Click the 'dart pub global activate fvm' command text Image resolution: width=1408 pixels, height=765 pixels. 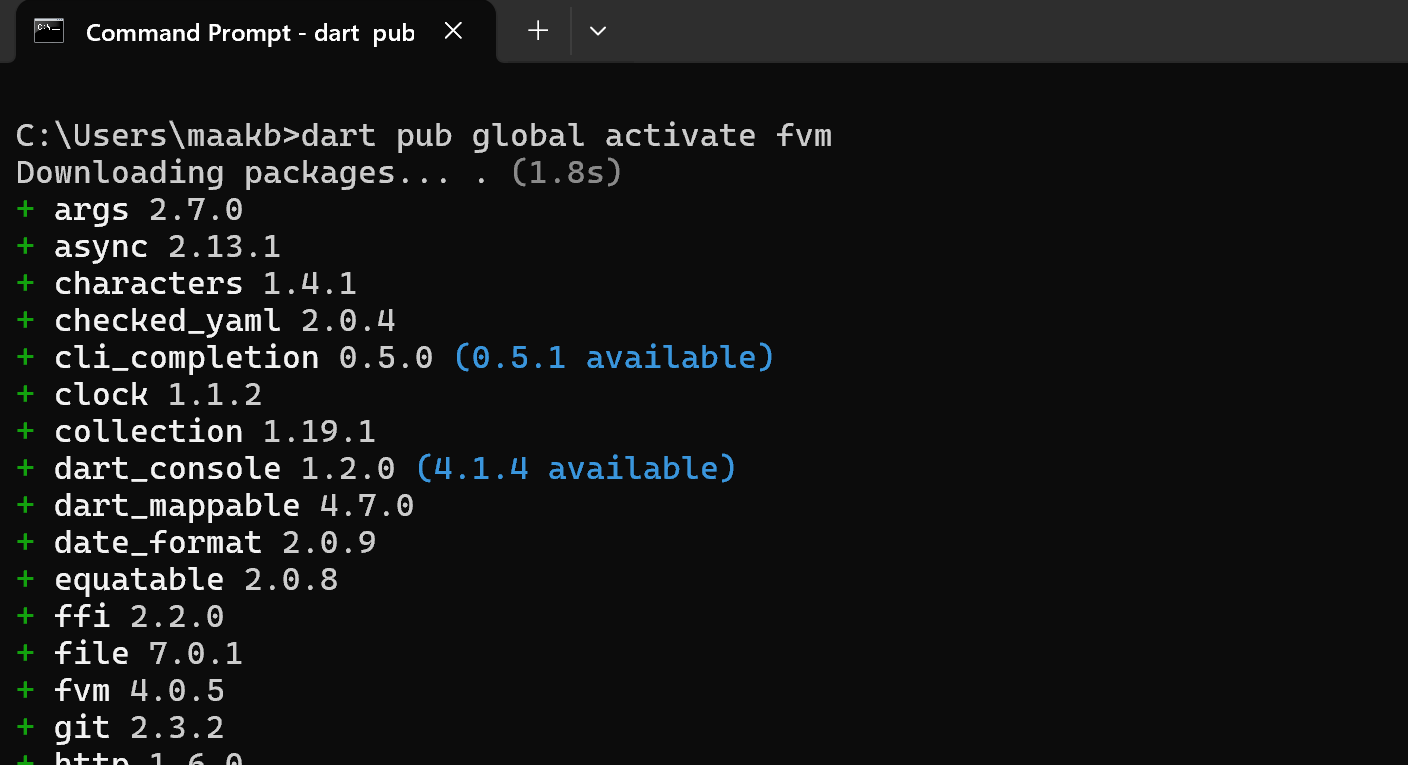tap(566, 135)
